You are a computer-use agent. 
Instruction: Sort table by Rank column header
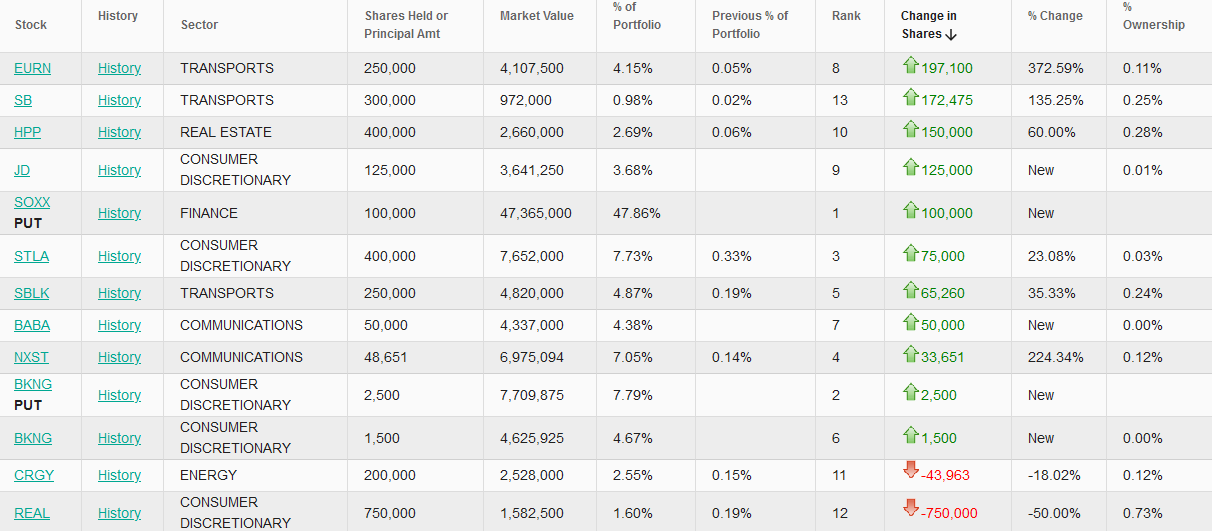tap(846, 16)
